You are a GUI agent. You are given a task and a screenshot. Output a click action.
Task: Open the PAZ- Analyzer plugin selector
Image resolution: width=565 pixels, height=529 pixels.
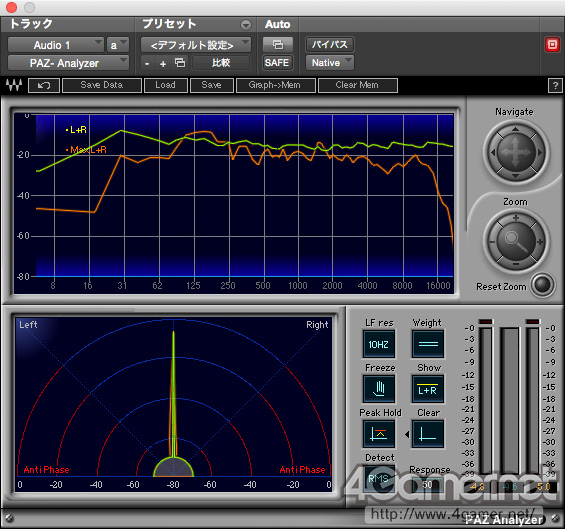click(68, 63)
